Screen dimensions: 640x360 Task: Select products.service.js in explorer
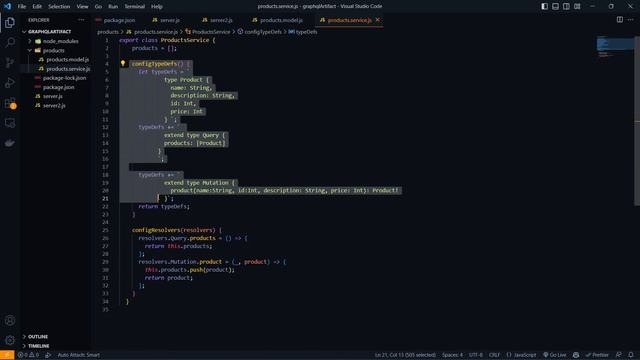coord(68,69)
